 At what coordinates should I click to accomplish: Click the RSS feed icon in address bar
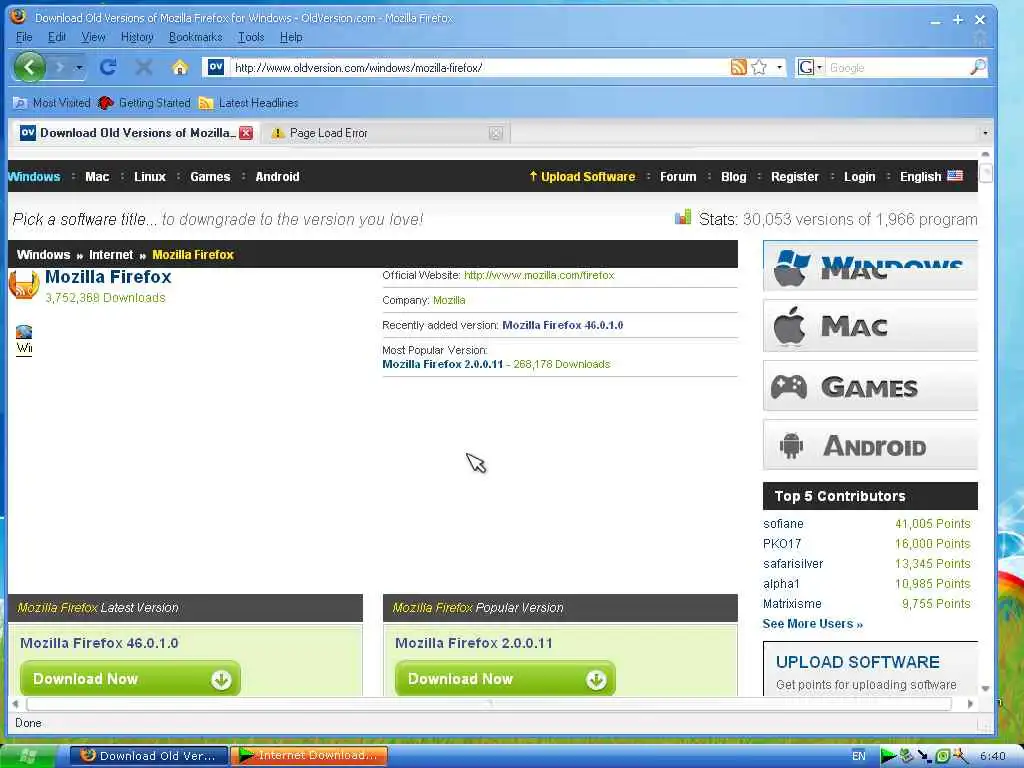(739, 67)
